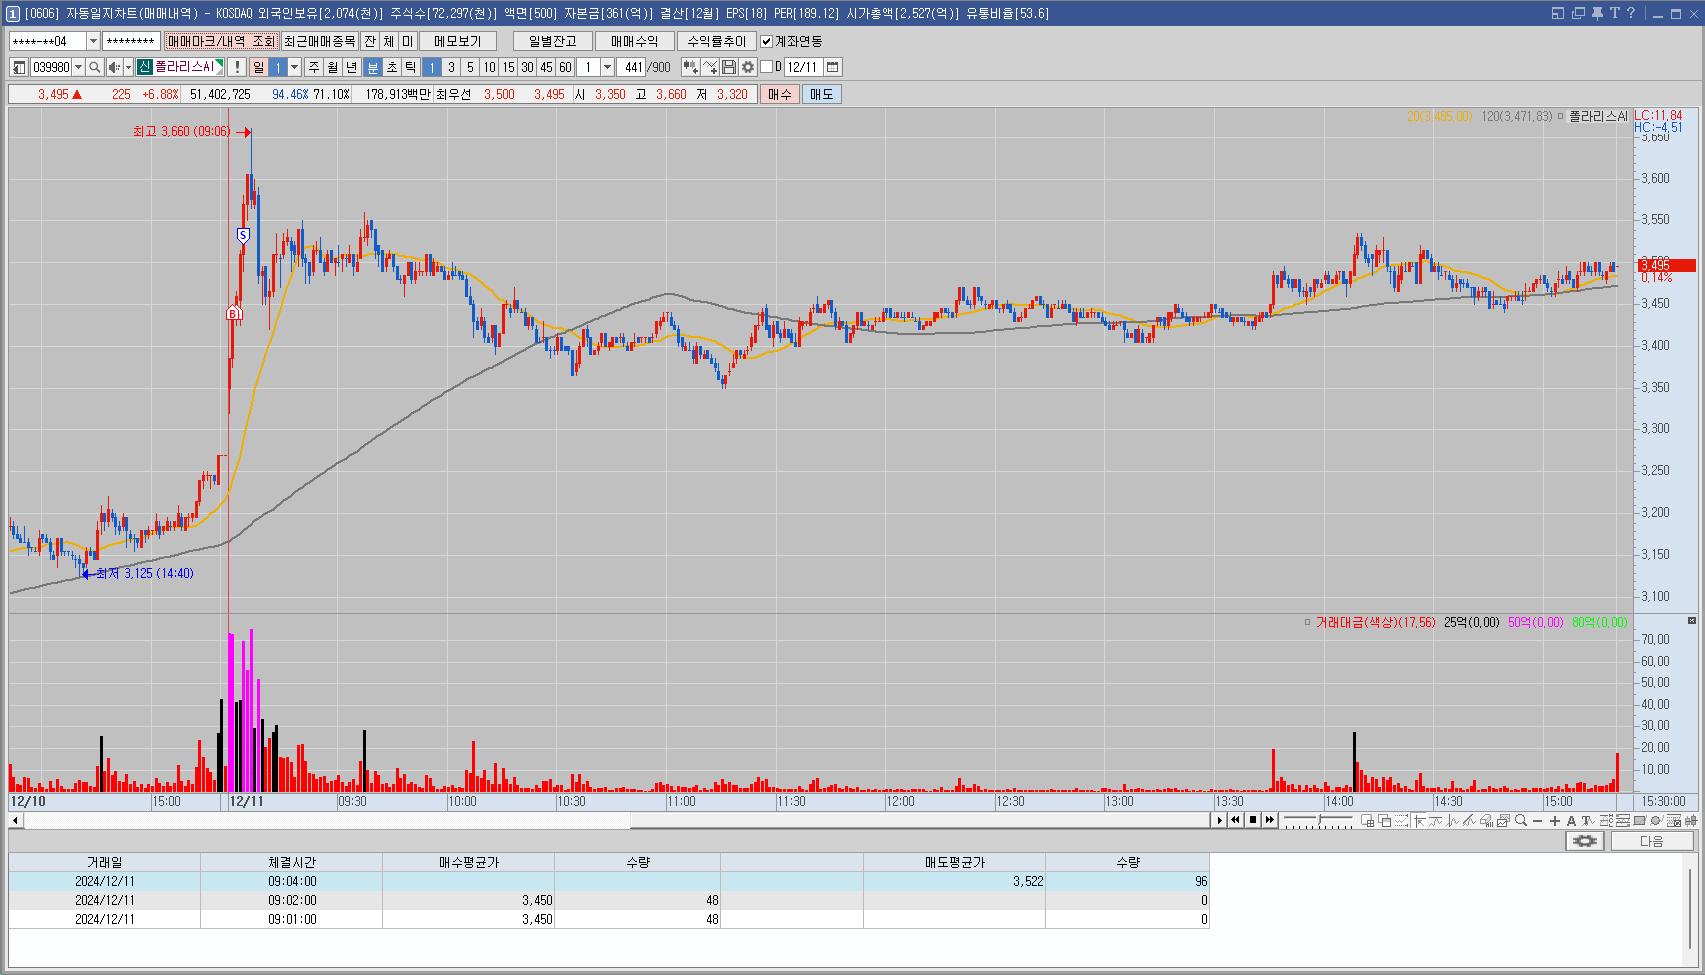
Task: Click the add line-chart overlay icon
Action: (709, 67)
